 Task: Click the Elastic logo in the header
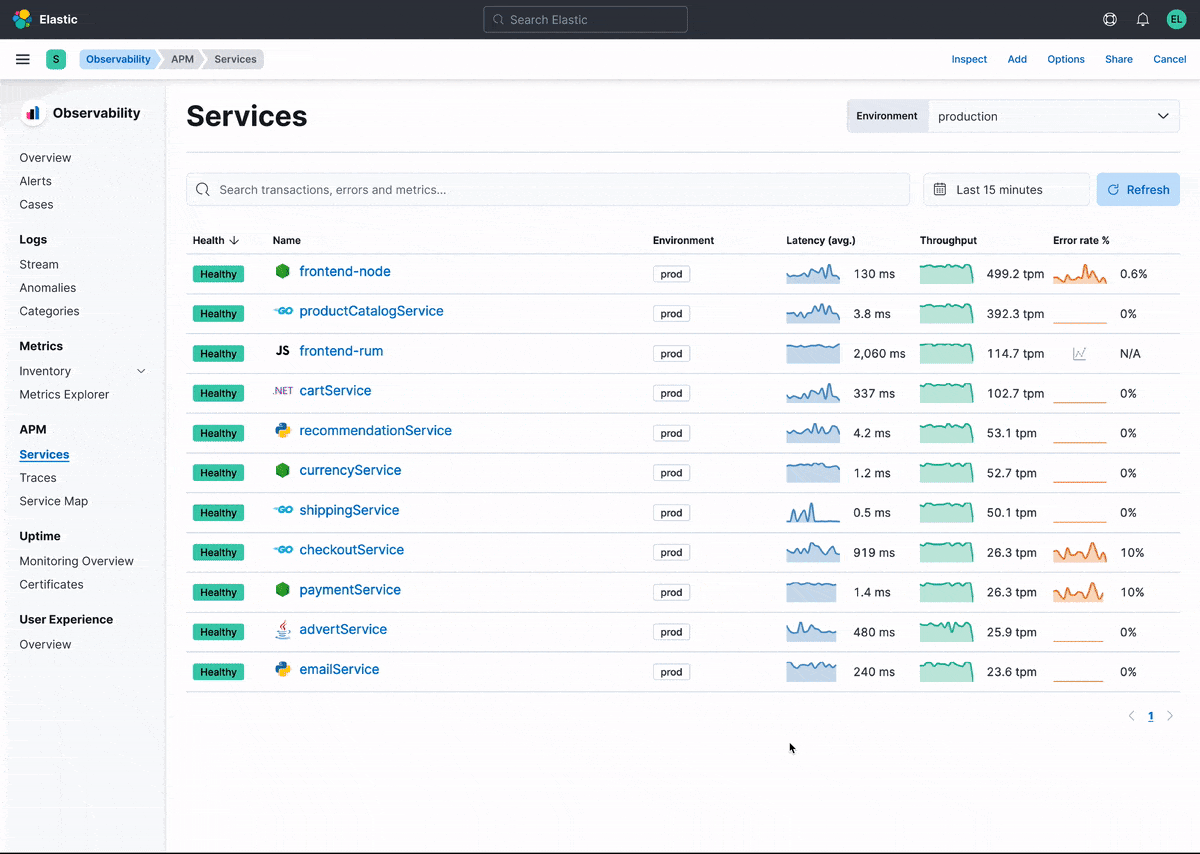coord(22,19)
